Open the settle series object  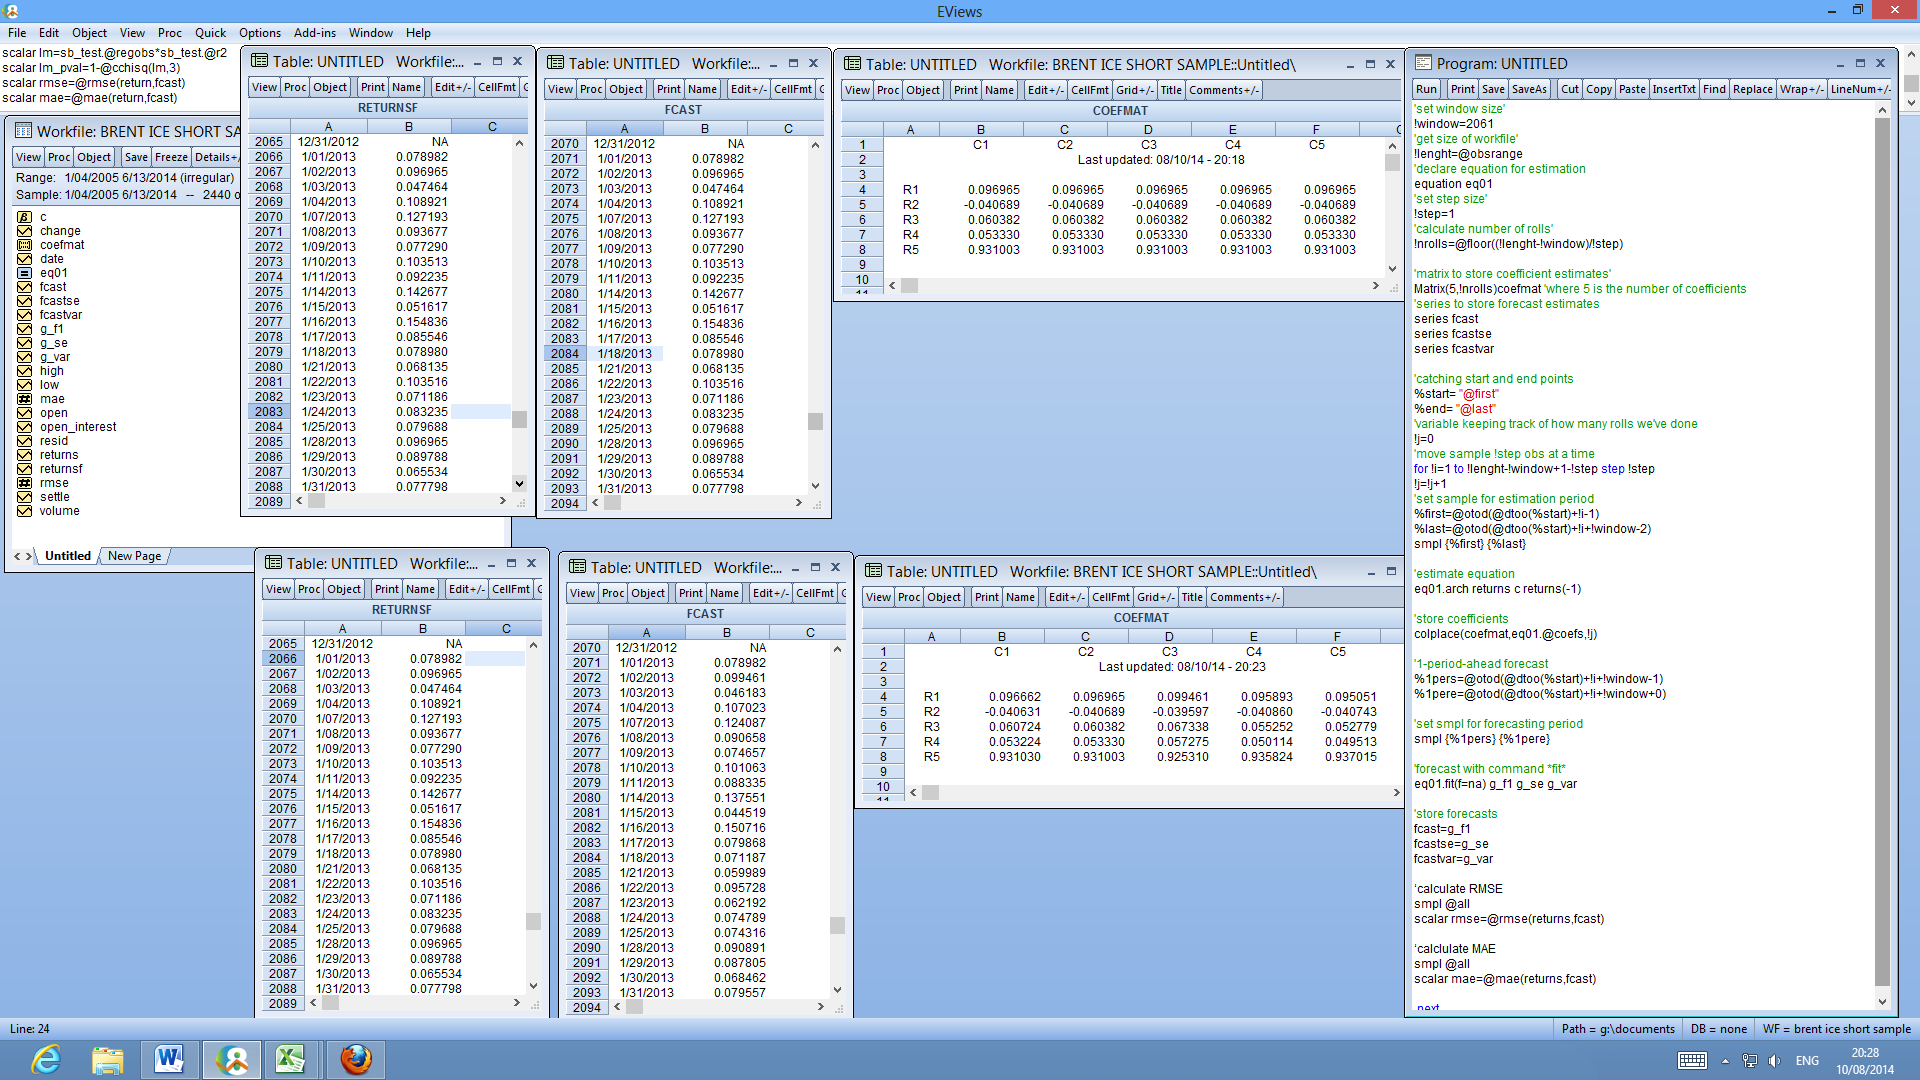(55, 497)
